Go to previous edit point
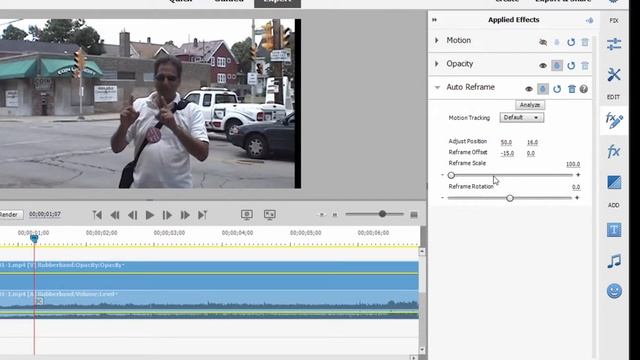Screen dimensions: 640x360 (x=97, y=215)
